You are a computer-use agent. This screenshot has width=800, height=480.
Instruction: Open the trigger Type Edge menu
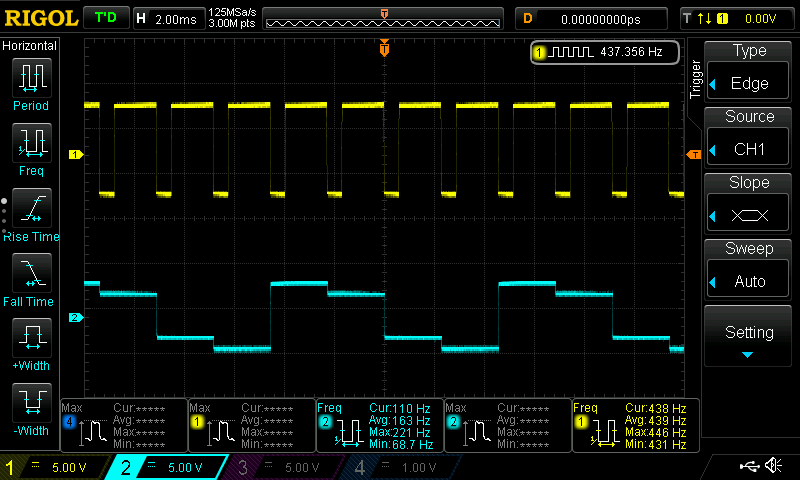[749, 70]
